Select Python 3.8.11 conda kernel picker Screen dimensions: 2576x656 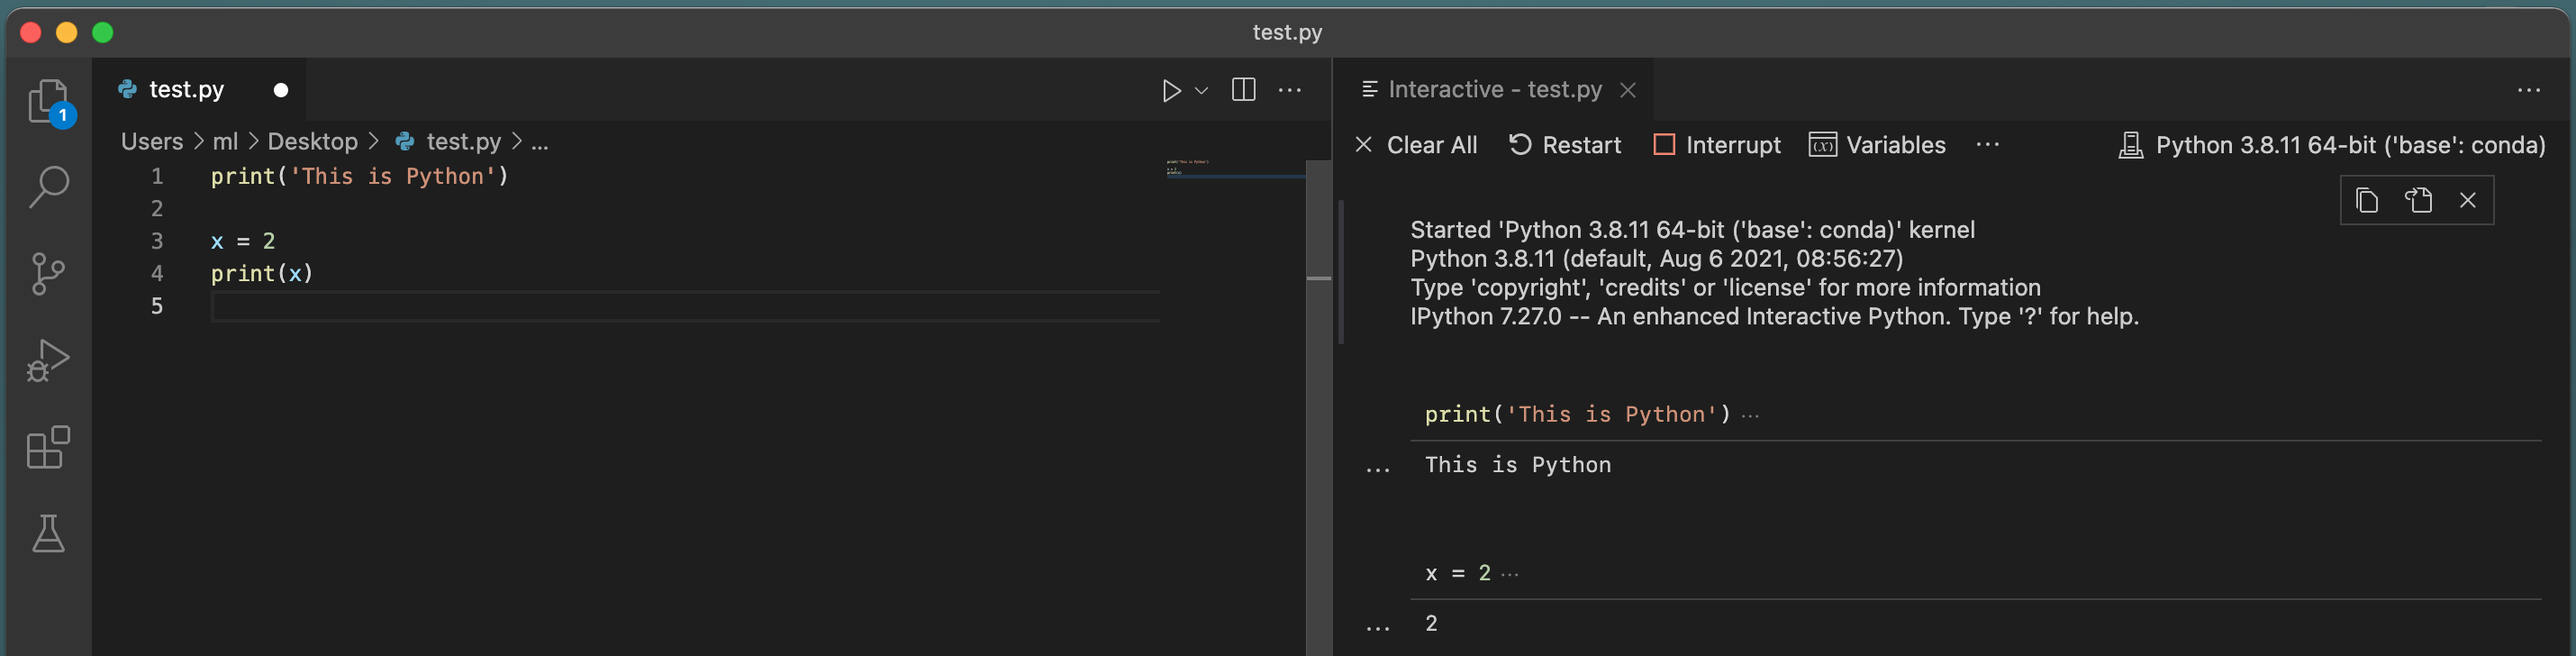tap(2332, 145)
